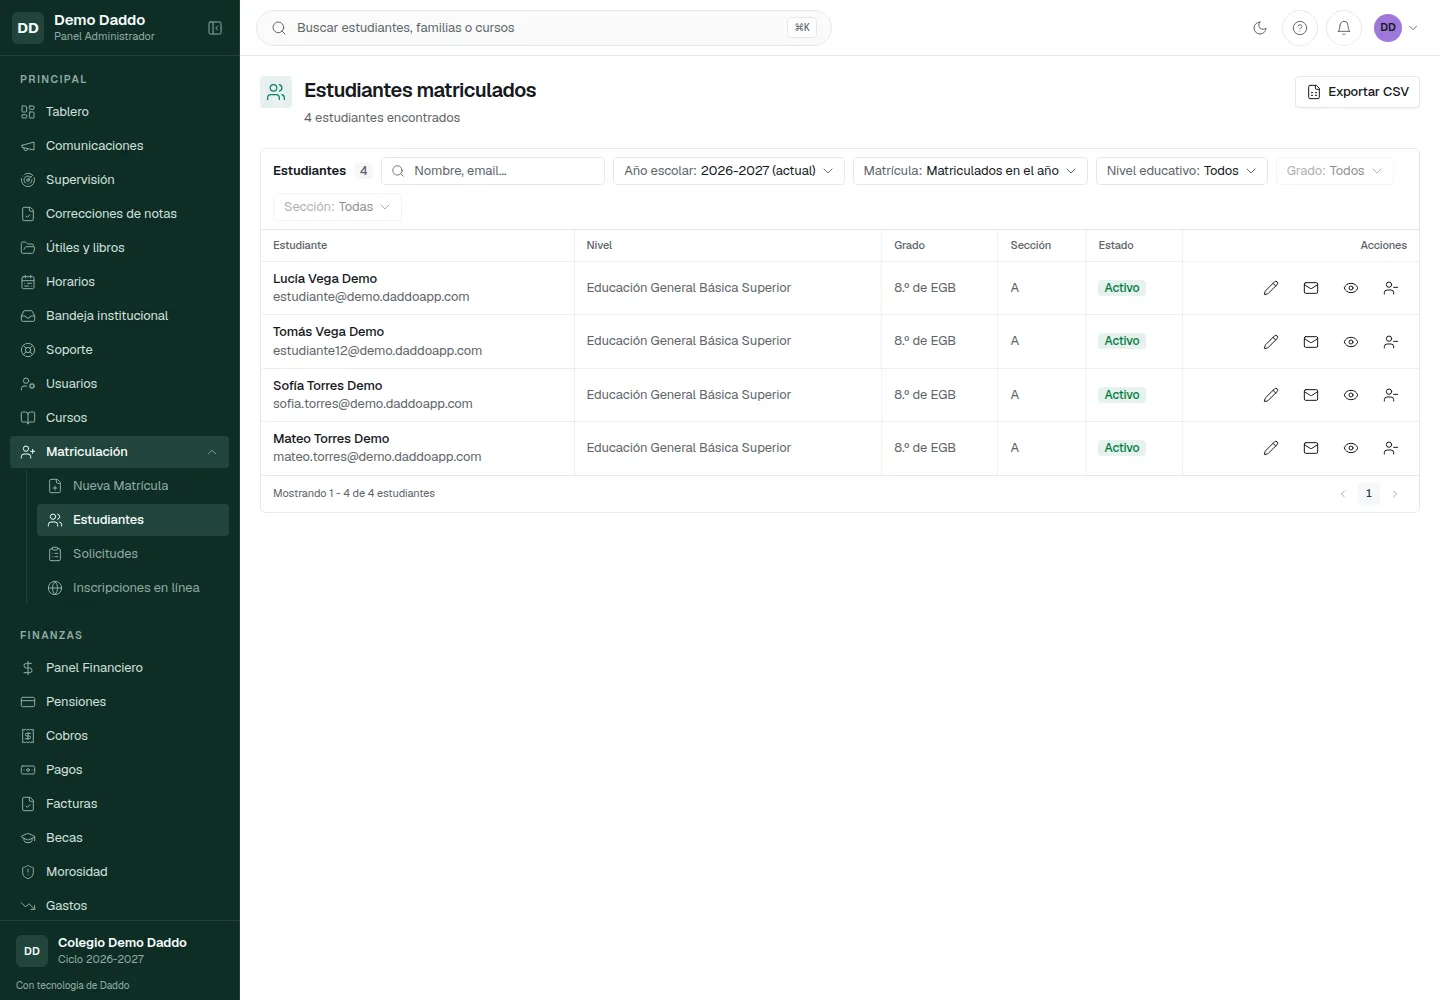Open the help question mark icon

(1300, 28)
